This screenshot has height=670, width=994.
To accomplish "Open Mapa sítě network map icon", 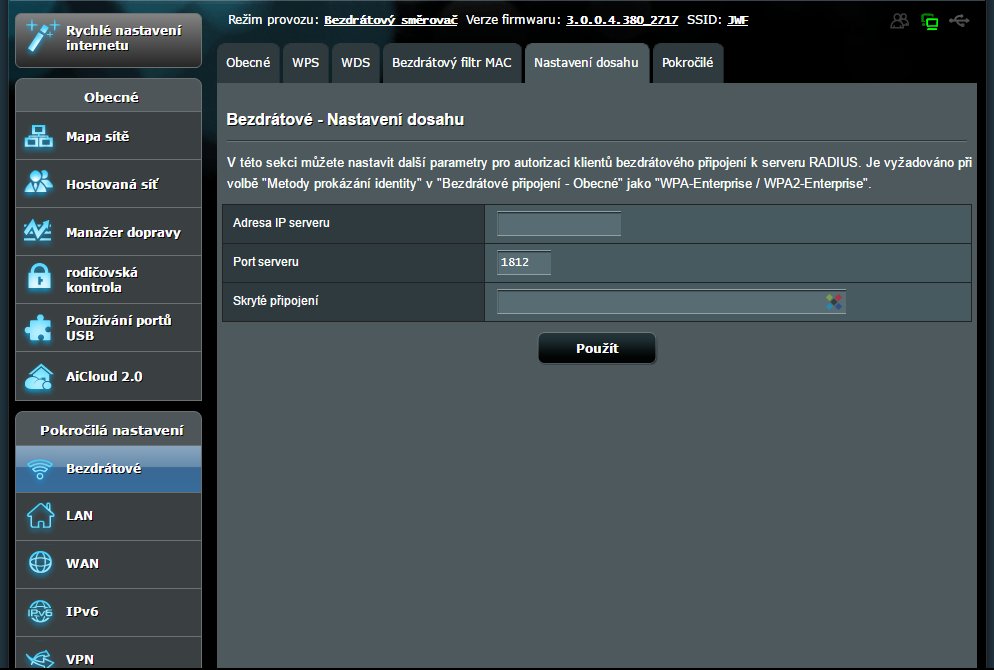I will click(39, 137).
